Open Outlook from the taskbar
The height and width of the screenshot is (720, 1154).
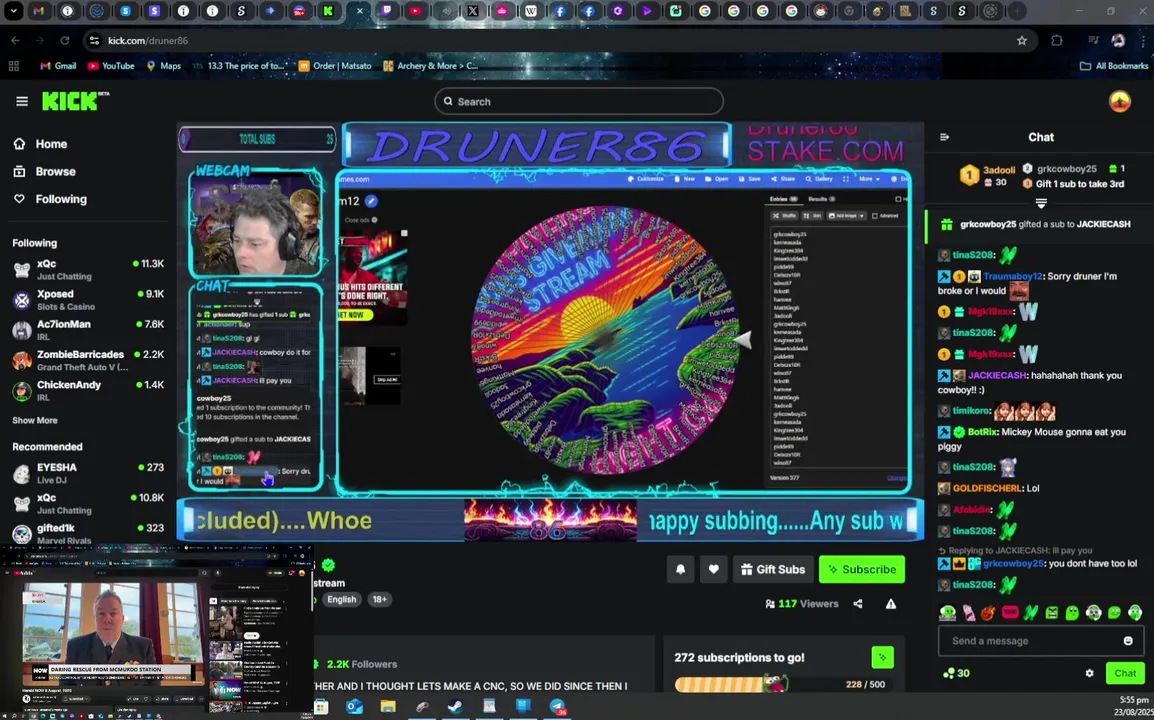coord(355,707)
